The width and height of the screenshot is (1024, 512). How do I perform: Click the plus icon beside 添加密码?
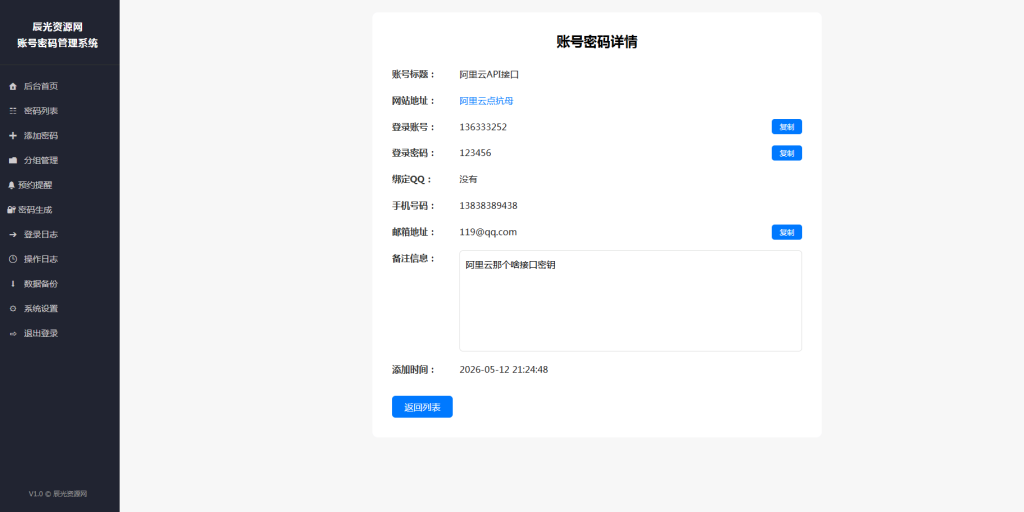(12, 136)
